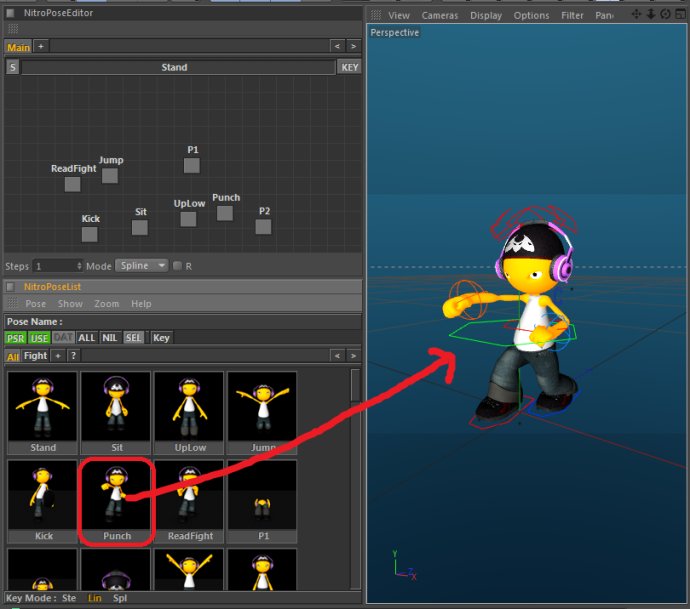Click the question mark help button in pose list
The height and width of the screenshot is (609, 690).
click(x=73, y=356)
